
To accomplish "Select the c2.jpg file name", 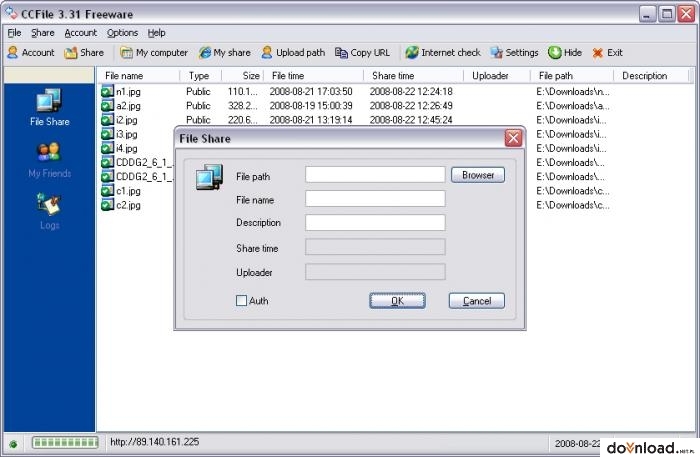I will 128,205.
